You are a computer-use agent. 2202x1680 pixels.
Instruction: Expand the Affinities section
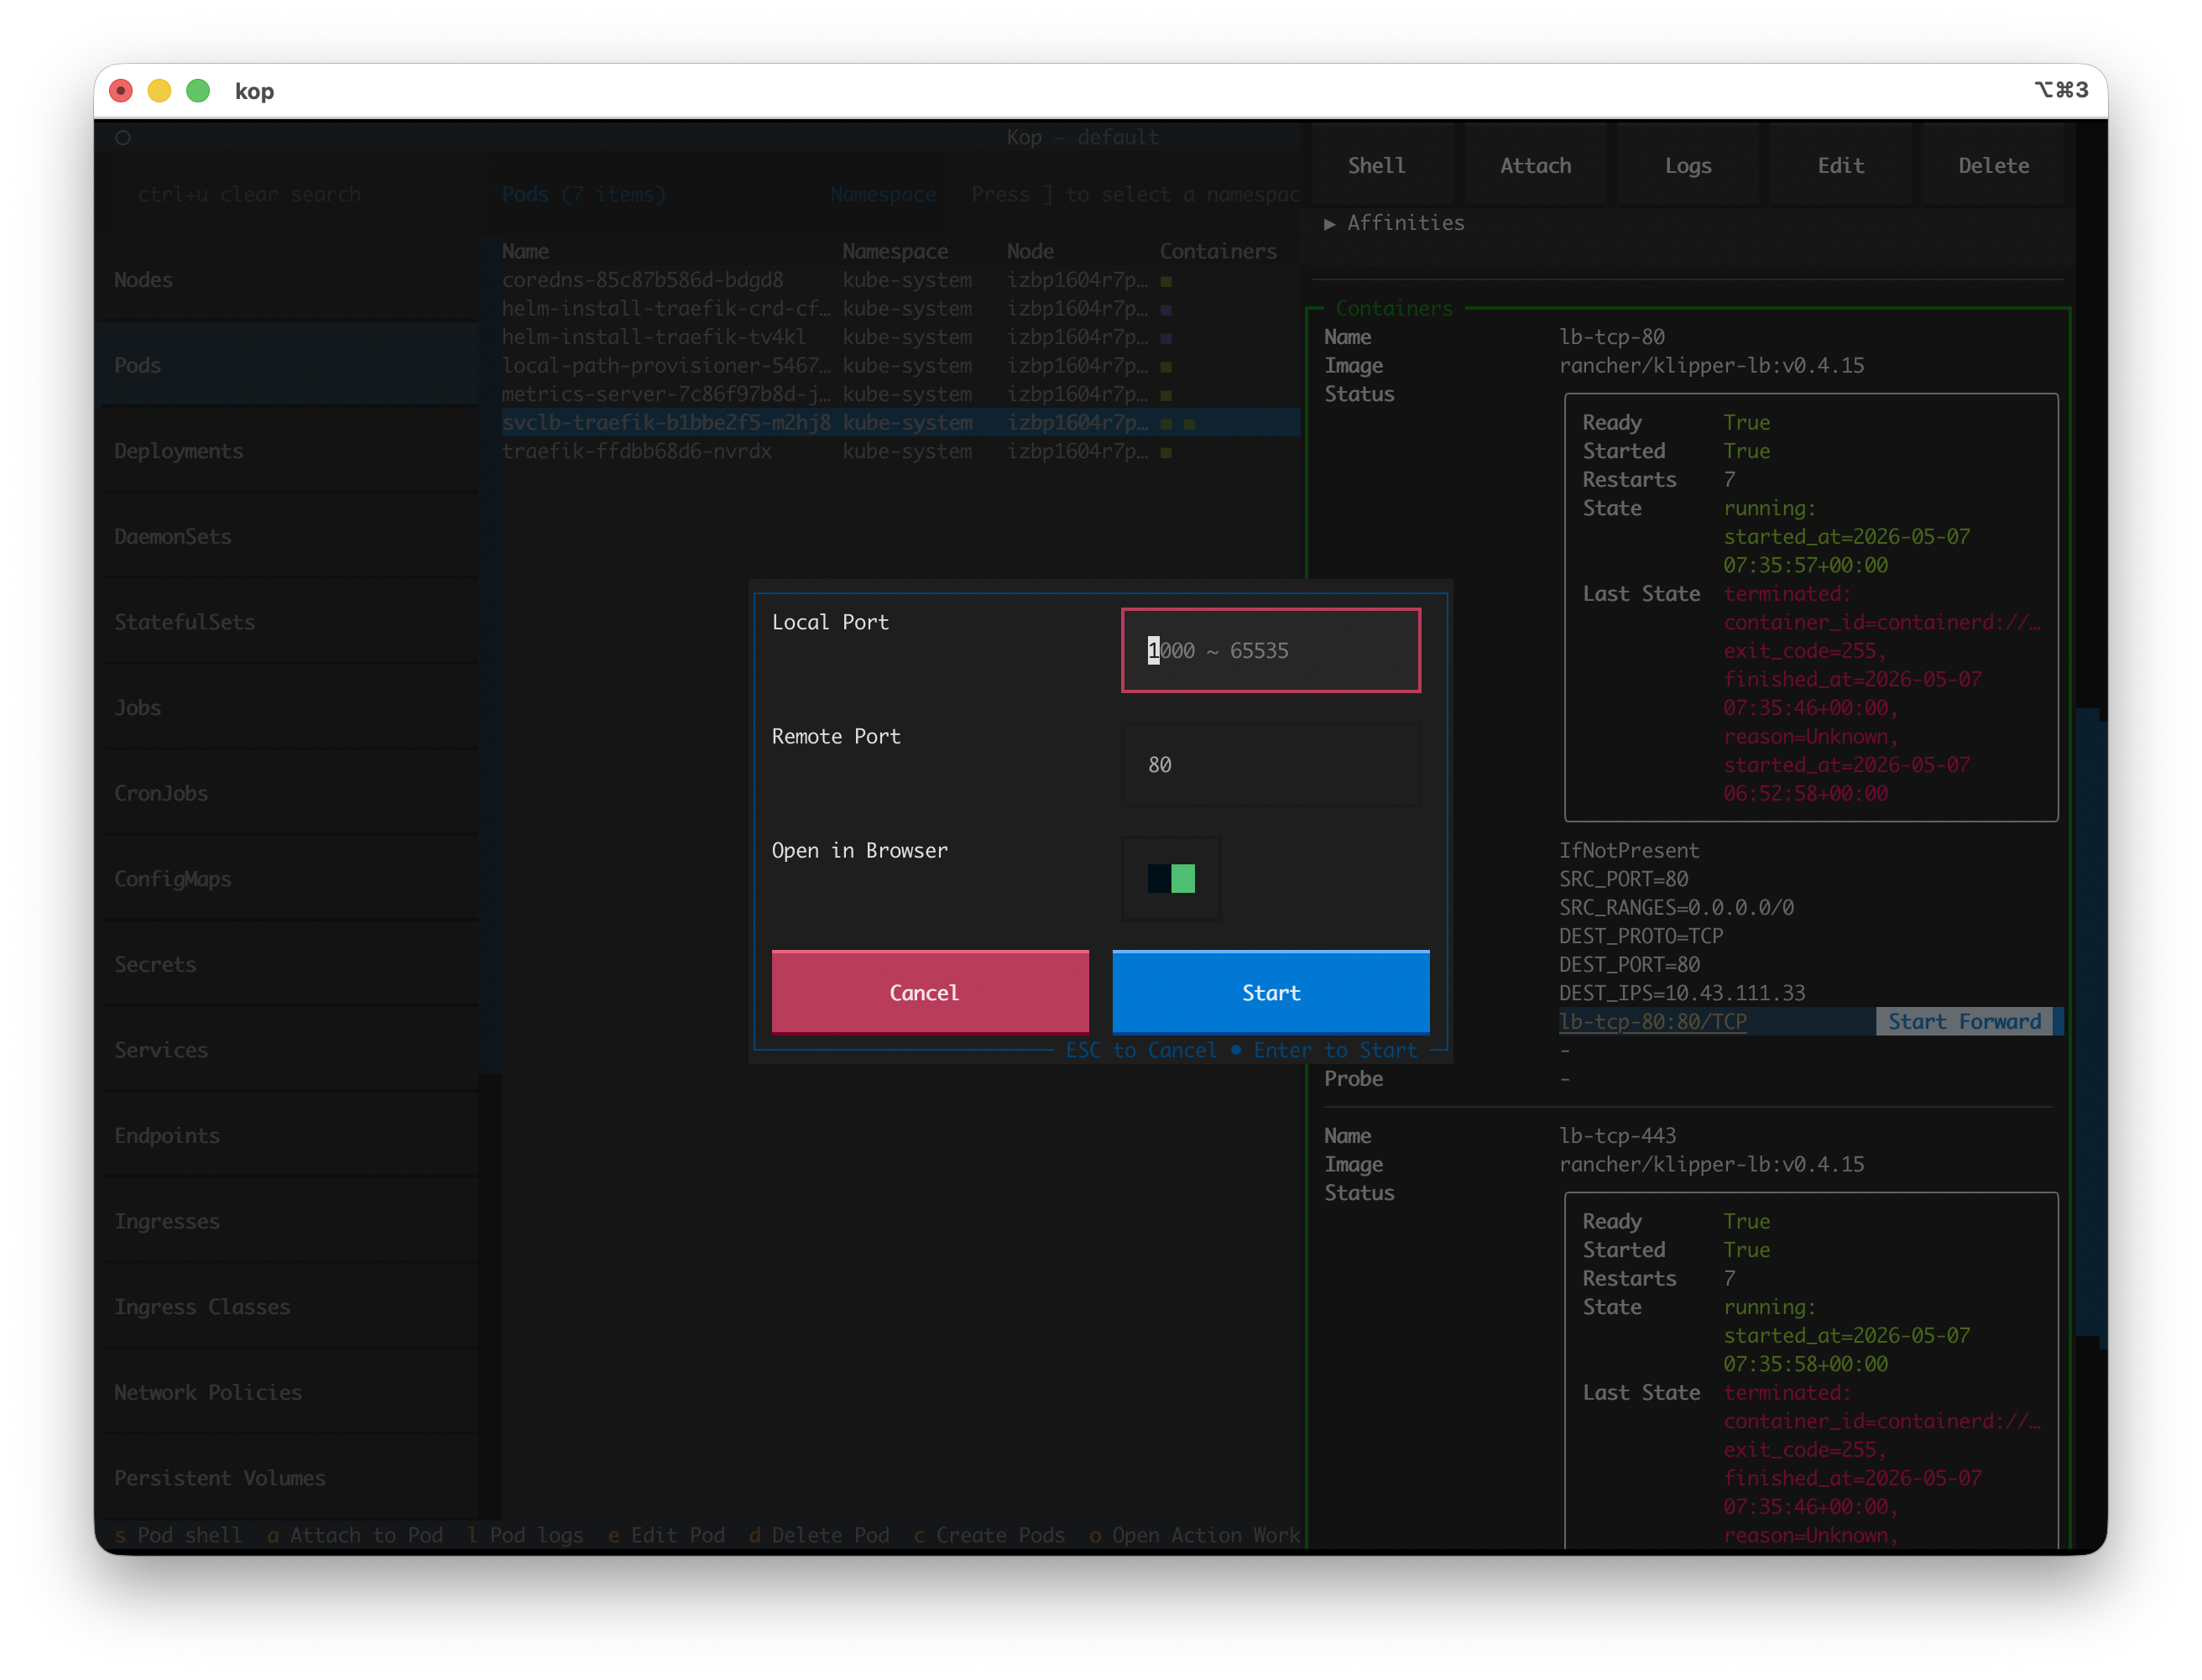pyautogui.click(x=1394, y=223)
